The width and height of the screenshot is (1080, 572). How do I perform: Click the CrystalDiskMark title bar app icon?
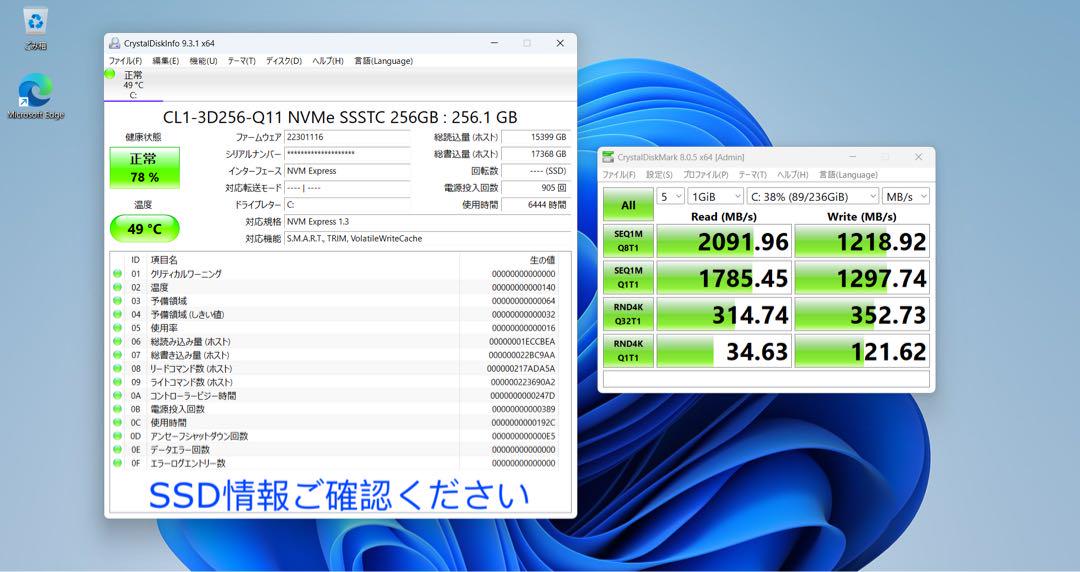tap(608, 157)
